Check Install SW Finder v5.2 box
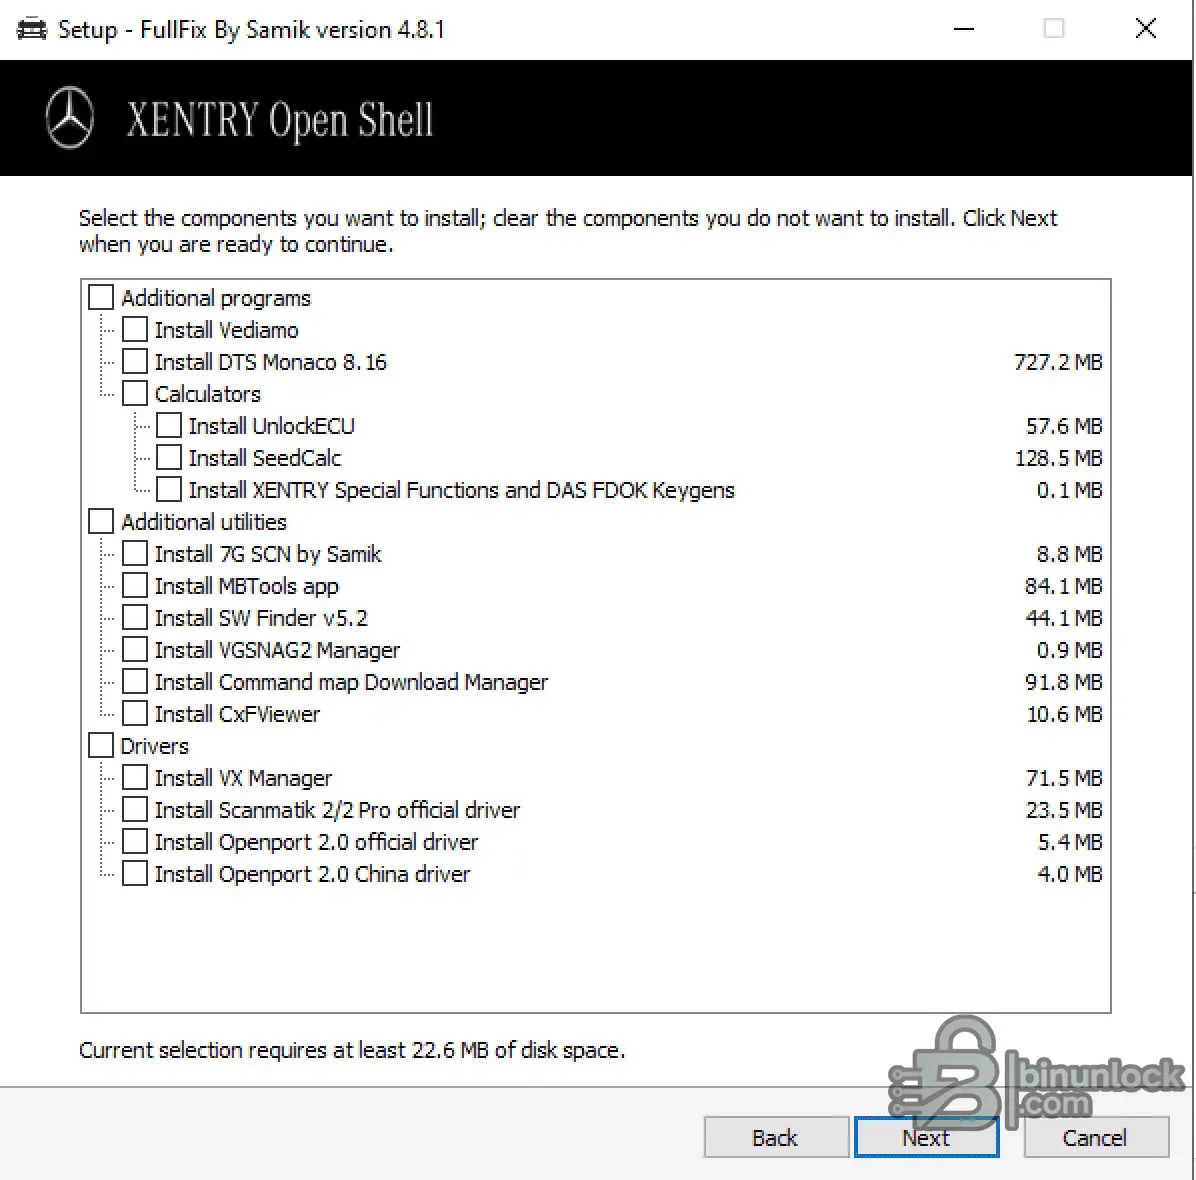This screenshot has height=1180, width=1196. click(x=135, y=618)
